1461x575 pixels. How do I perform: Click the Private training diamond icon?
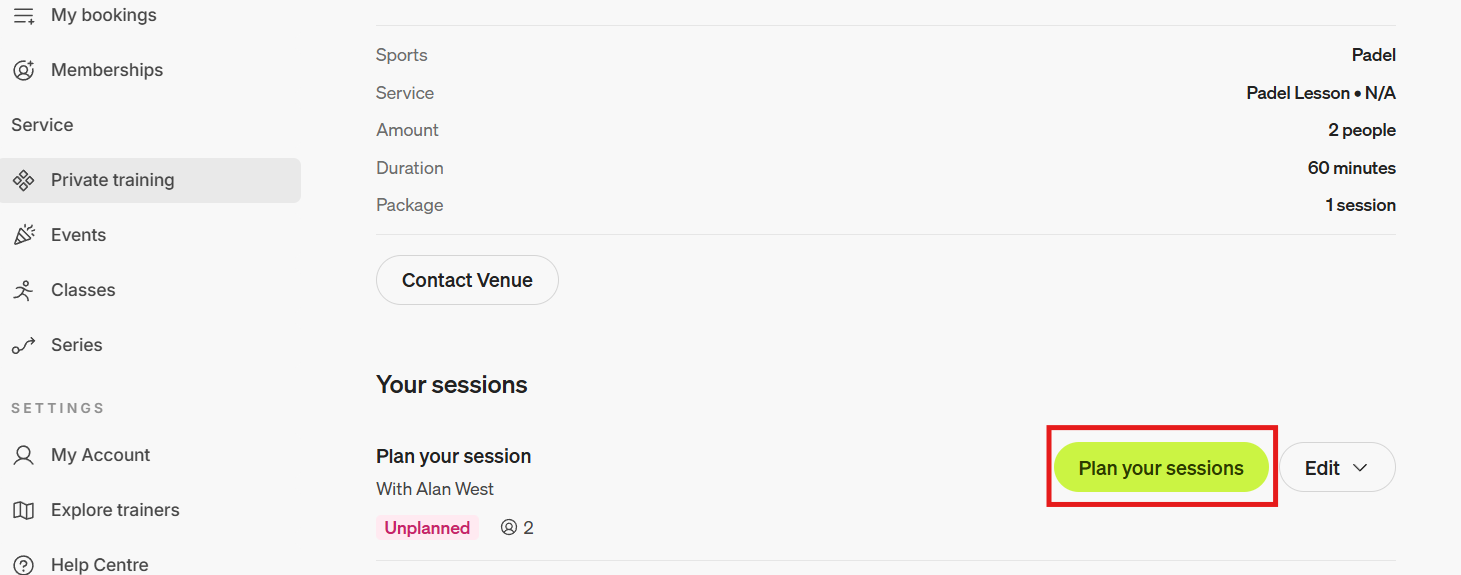click(x=23, y=180)
